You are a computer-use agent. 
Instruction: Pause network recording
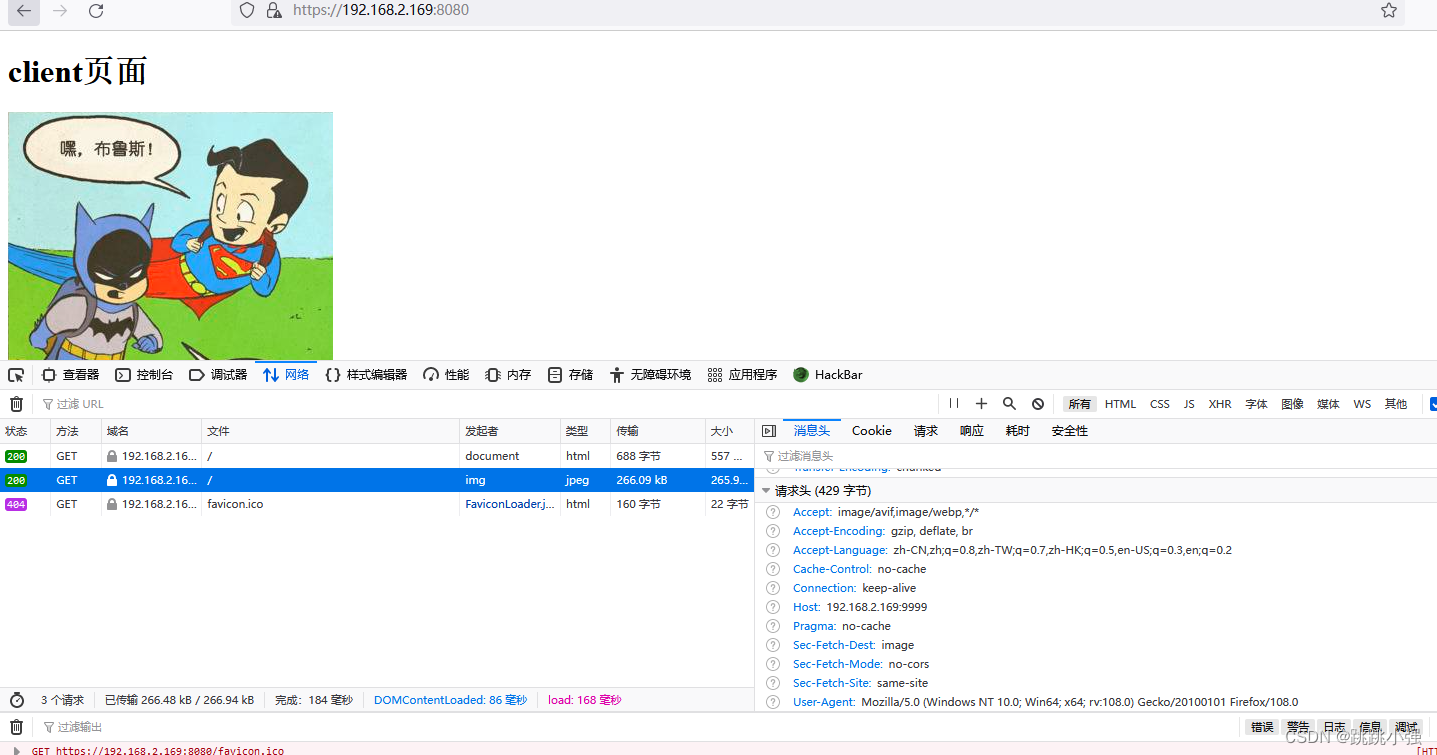[x=953, y=404]
